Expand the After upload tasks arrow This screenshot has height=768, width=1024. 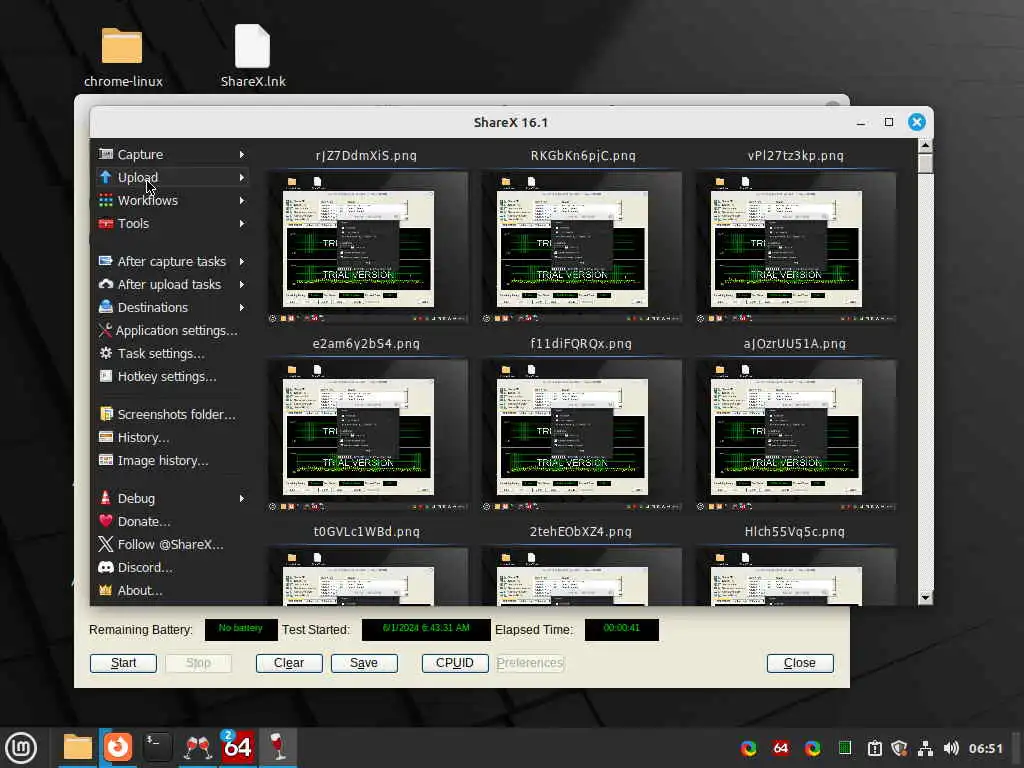point(242,285)
